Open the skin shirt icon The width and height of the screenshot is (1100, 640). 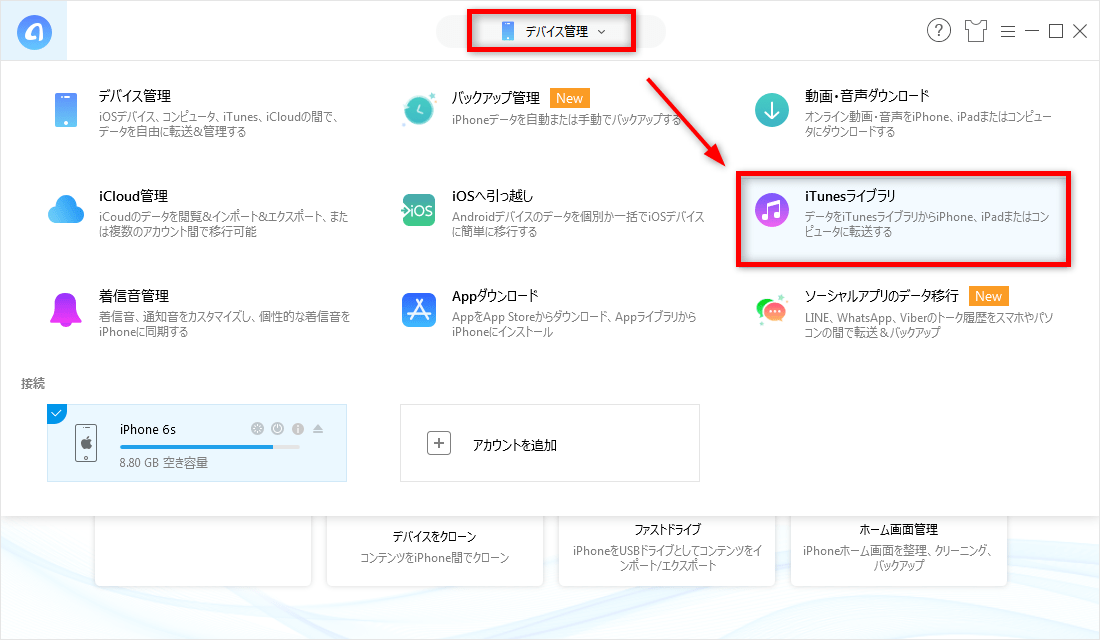[975, 31]
